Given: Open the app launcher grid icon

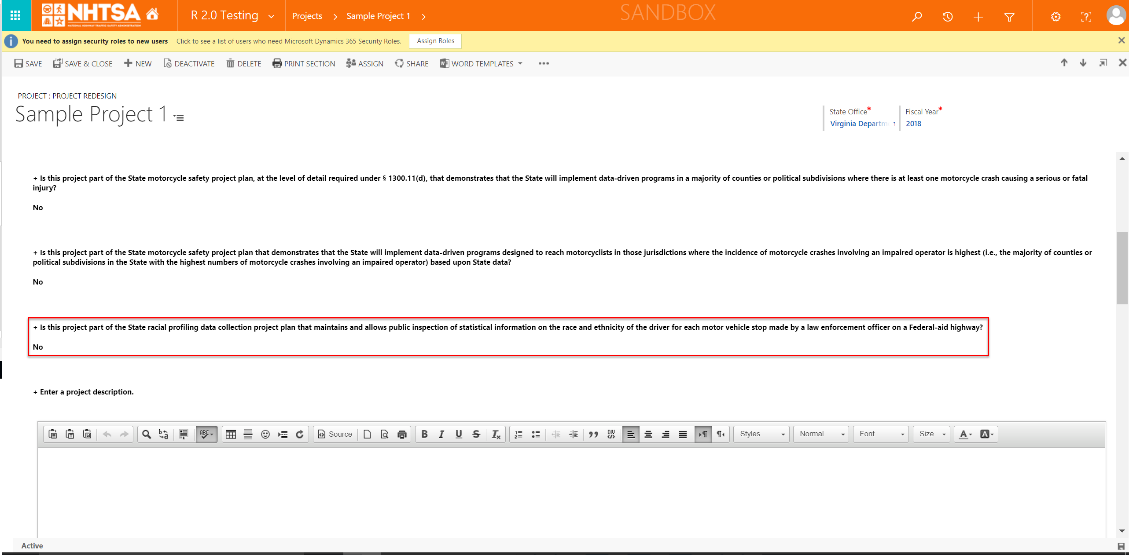Looking at the screenshot, I should (x=14, y=16).
